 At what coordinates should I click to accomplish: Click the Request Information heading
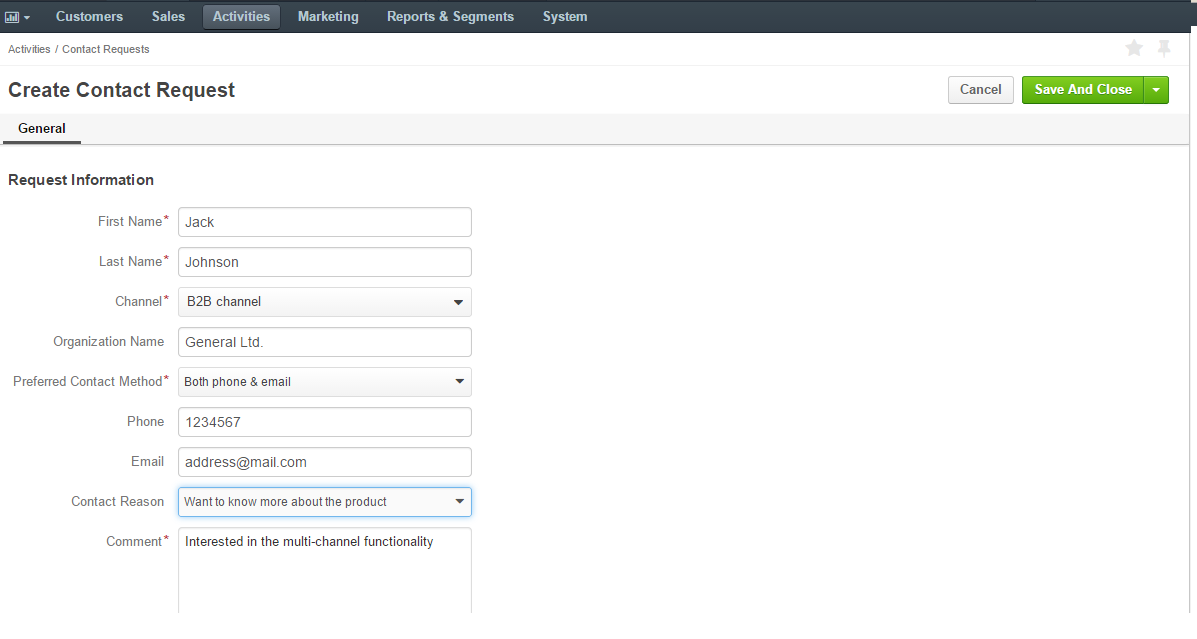pos(81,180)
